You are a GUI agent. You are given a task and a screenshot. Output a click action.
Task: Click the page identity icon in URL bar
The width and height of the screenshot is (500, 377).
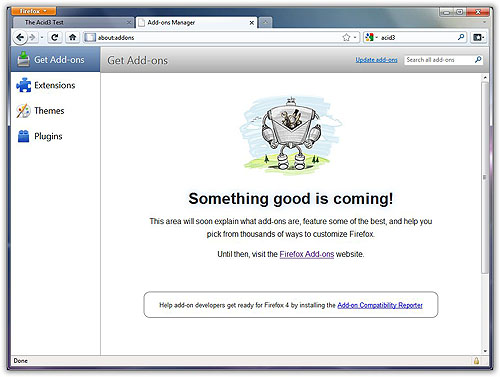click(90, 37)
